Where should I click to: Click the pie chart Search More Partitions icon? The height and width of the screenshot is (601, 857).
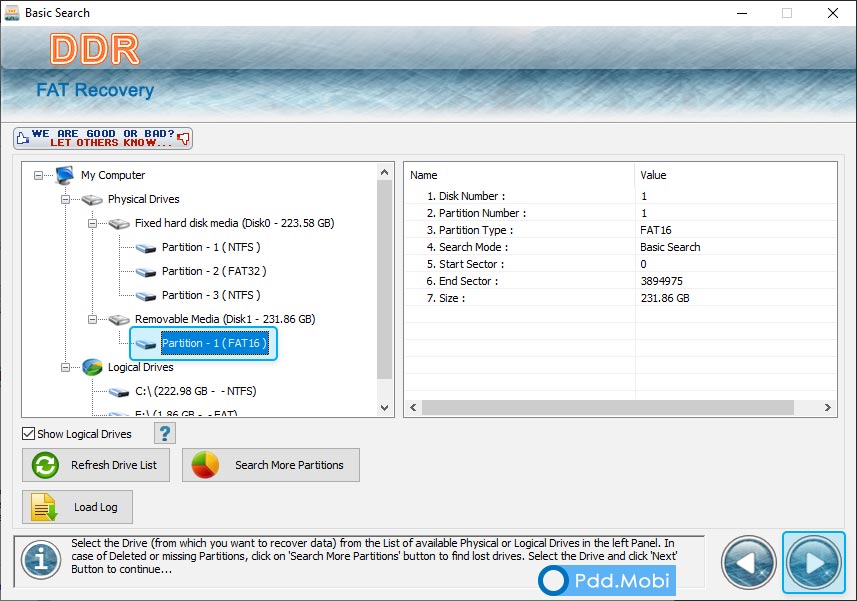pyautogui.click(x=205, y=465)
